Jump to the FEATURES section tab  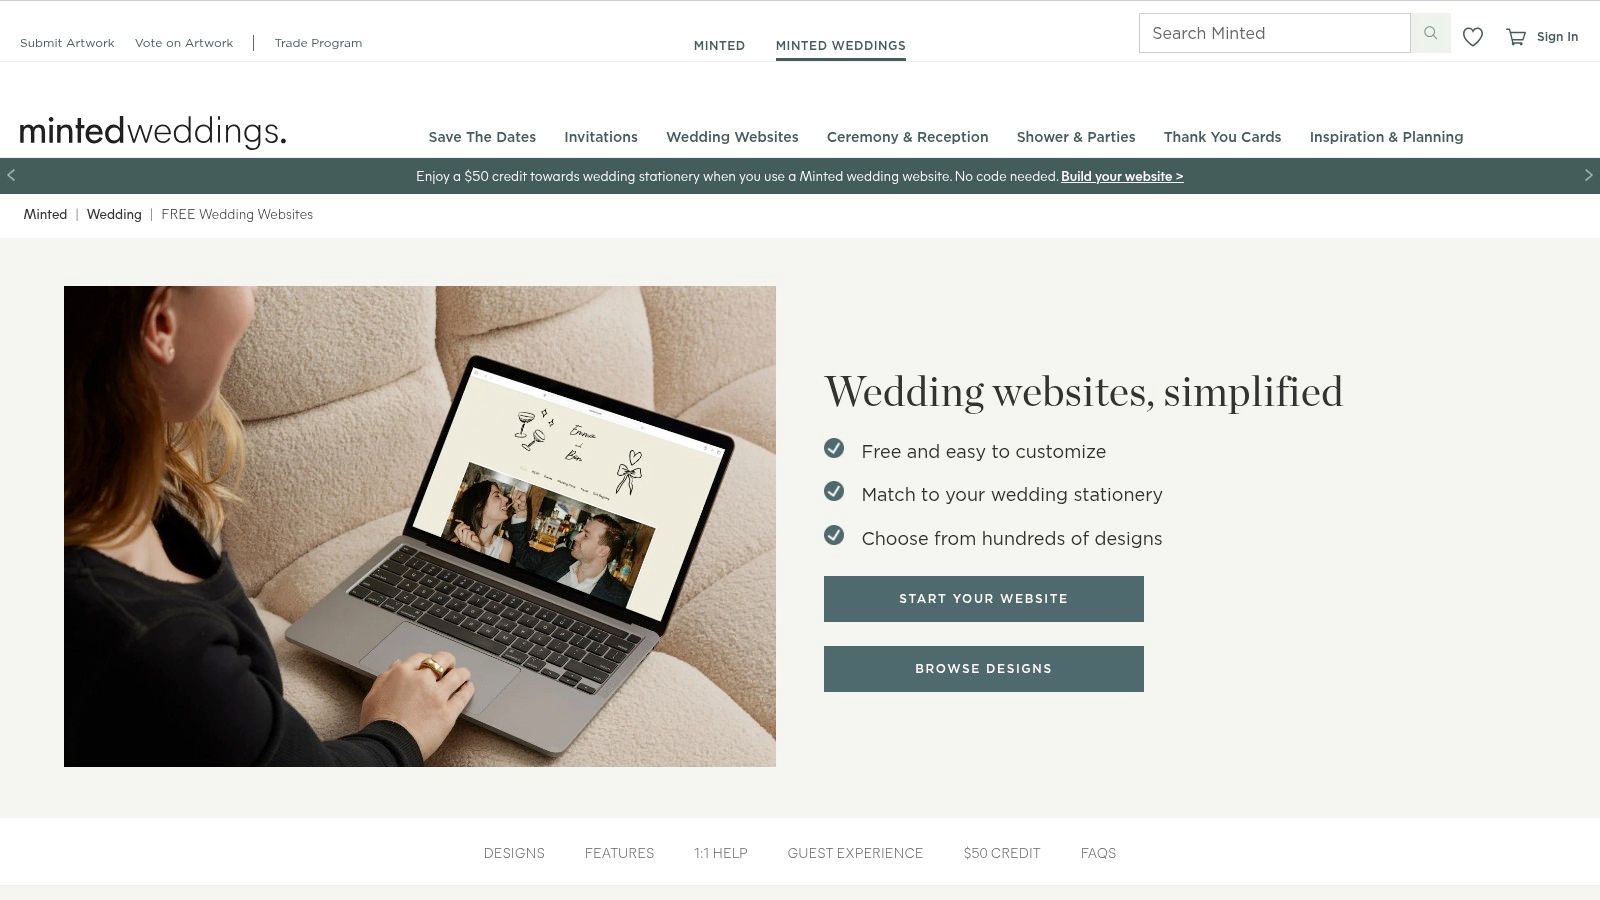[x=619, y=853]
